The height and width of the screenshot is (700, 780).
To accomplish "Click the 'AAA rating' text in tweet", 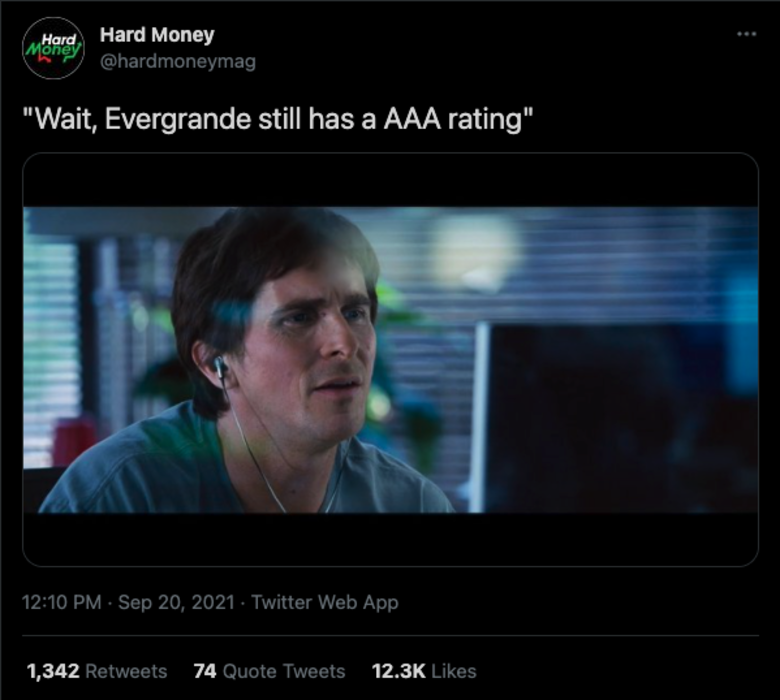I will 453,119.
